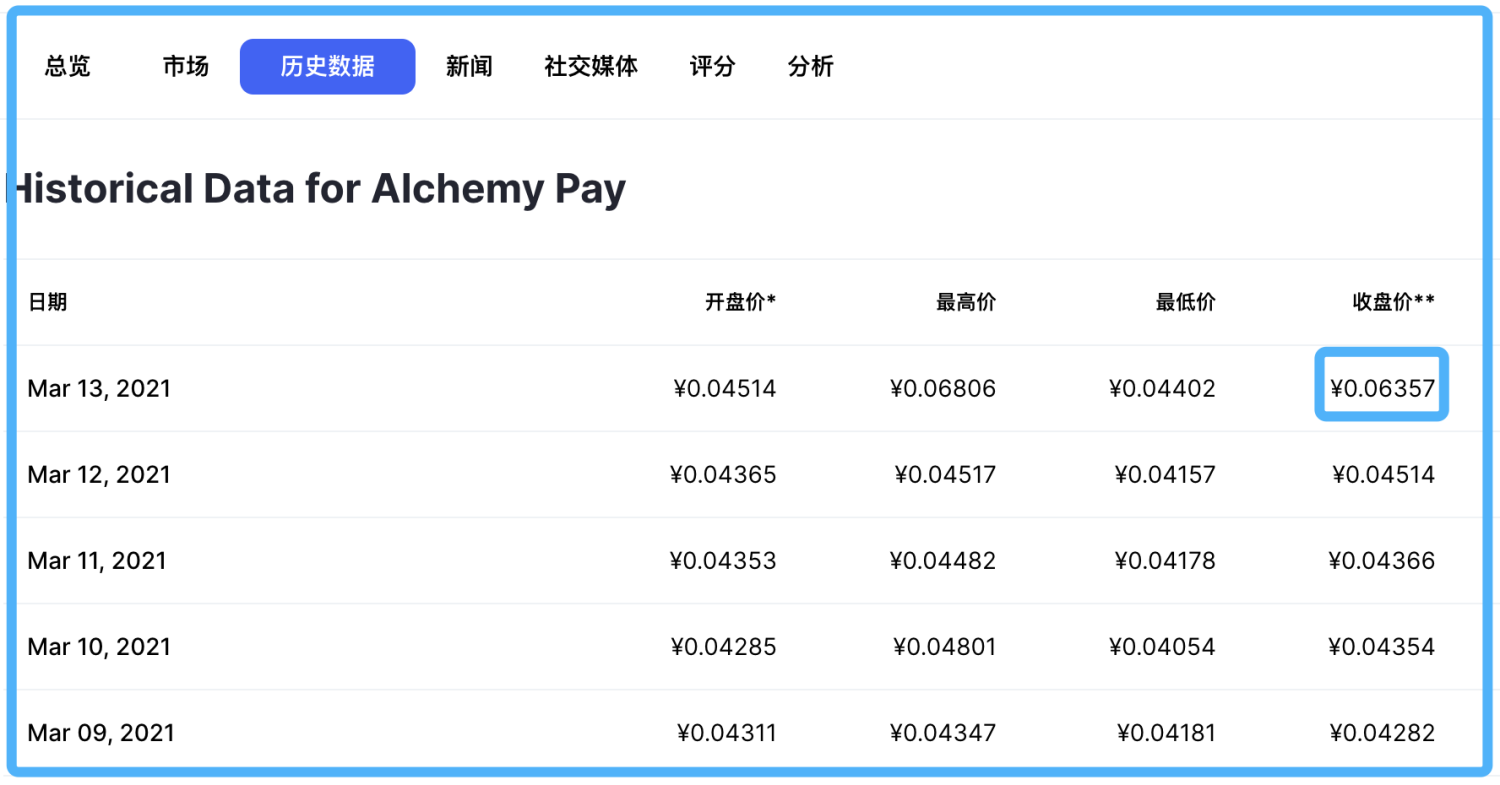The image size is (1500, 785).
Task: Switch to the 市场 tab
Action: 186,67
